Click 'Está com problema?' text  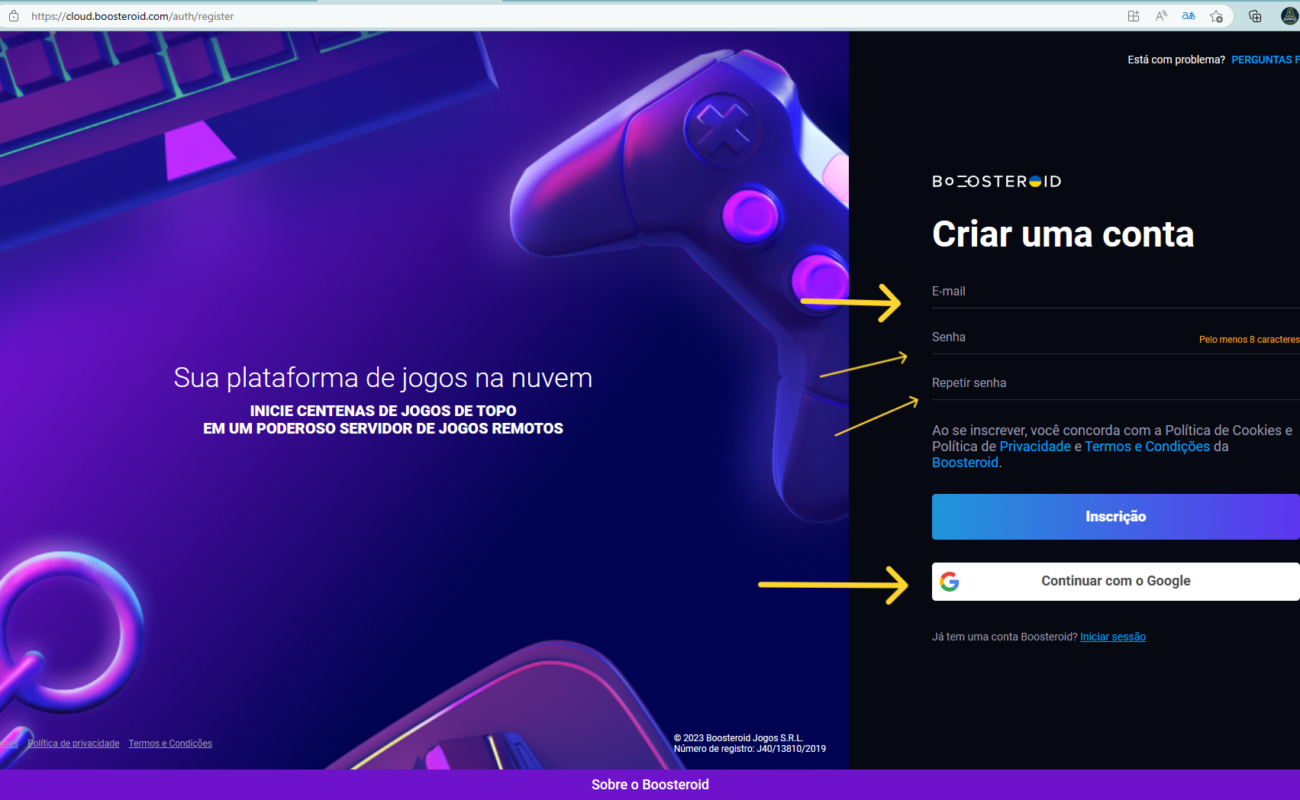(x=1176, y=60)
